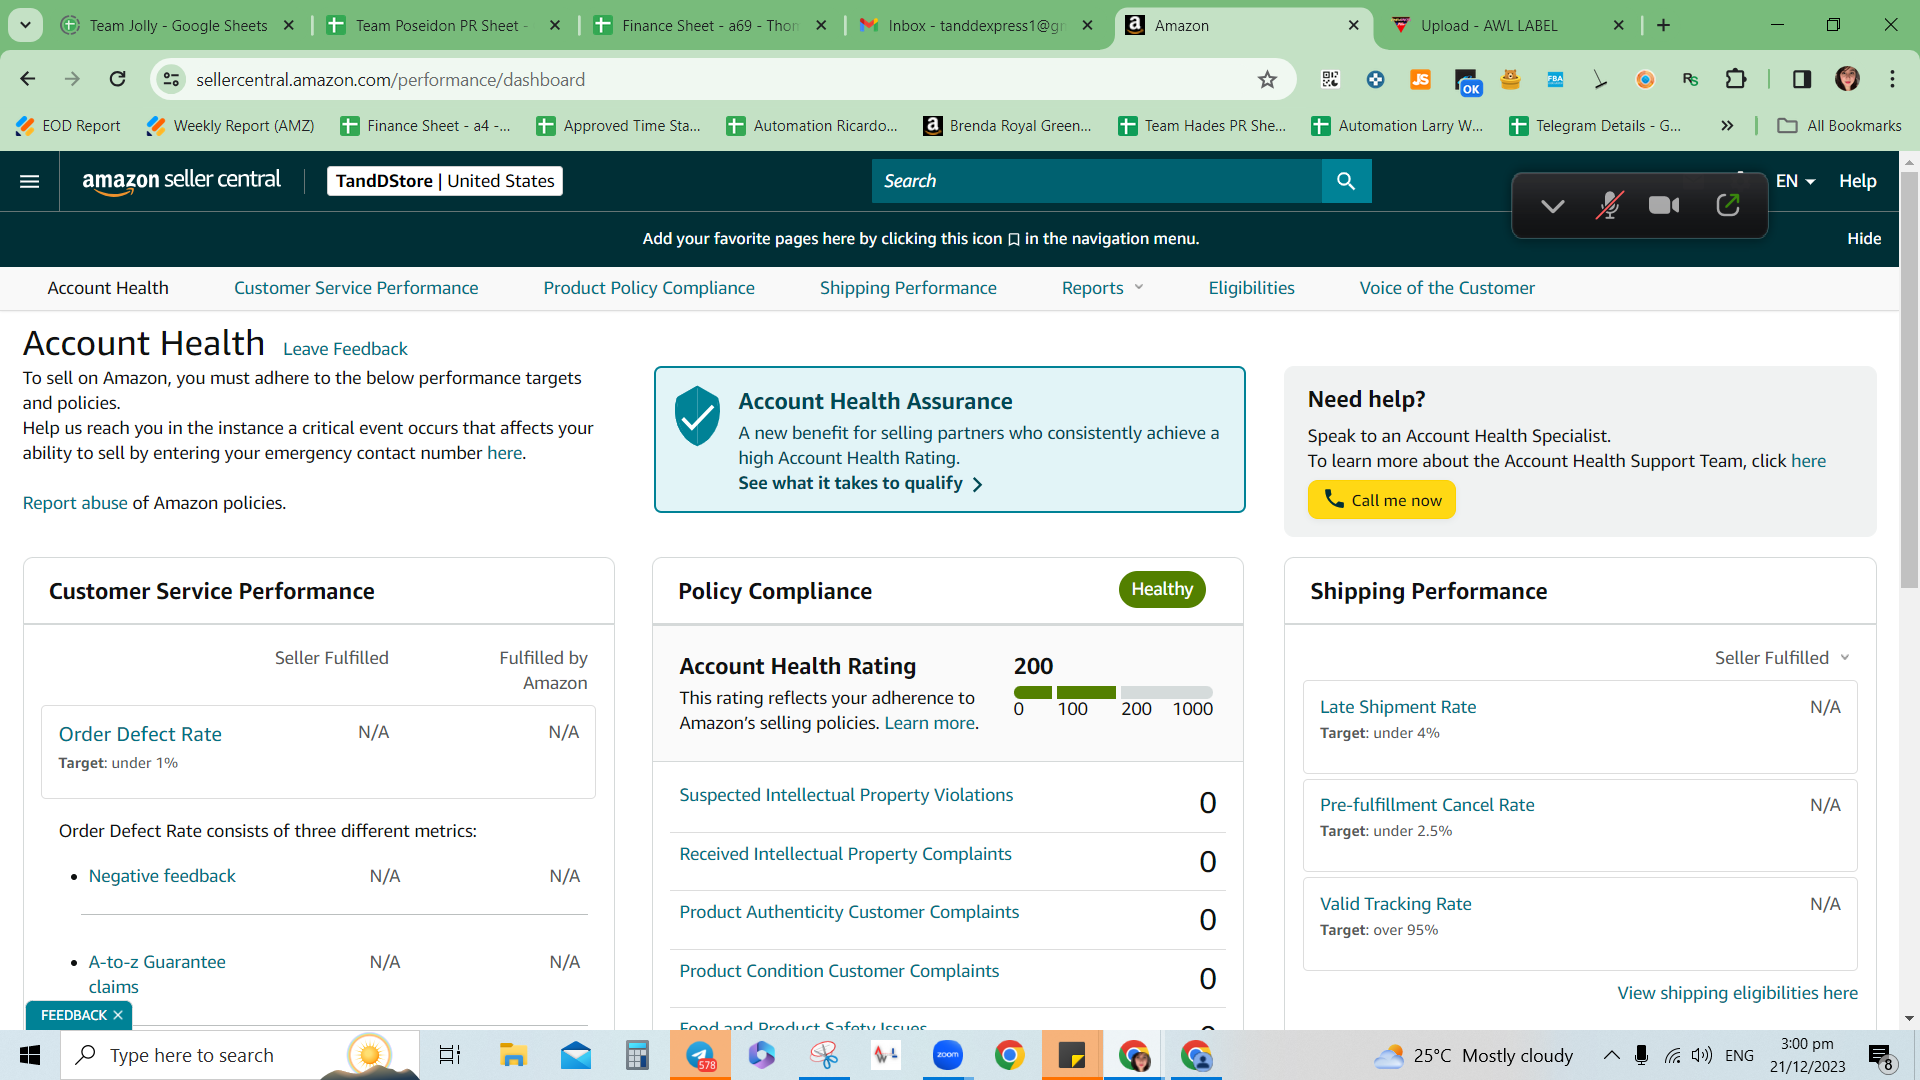This screenshot has width=1920, height=1080.
Task: Expand the Reports menu
Action: (1102, 288)
